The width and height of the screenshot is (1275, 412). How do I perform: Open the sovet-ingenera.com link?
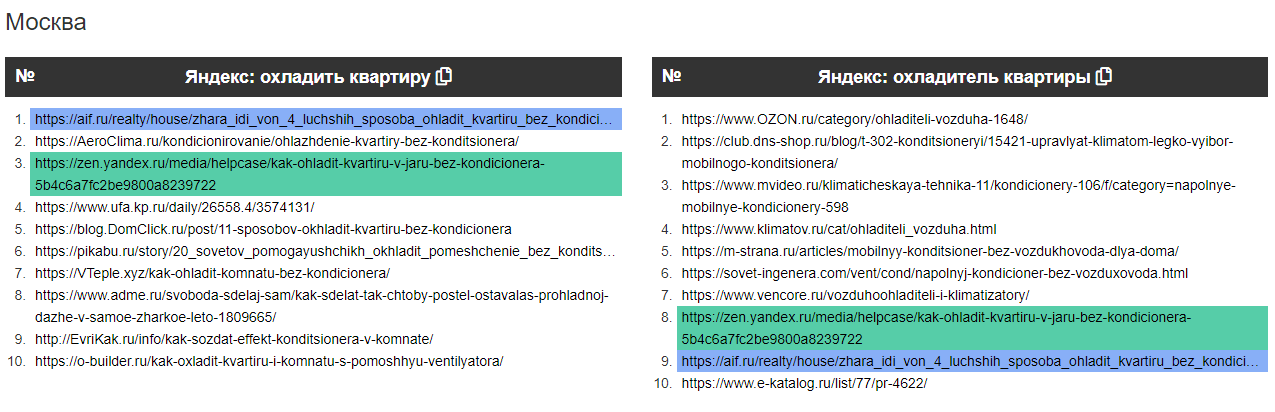click(x=935, y=273)
